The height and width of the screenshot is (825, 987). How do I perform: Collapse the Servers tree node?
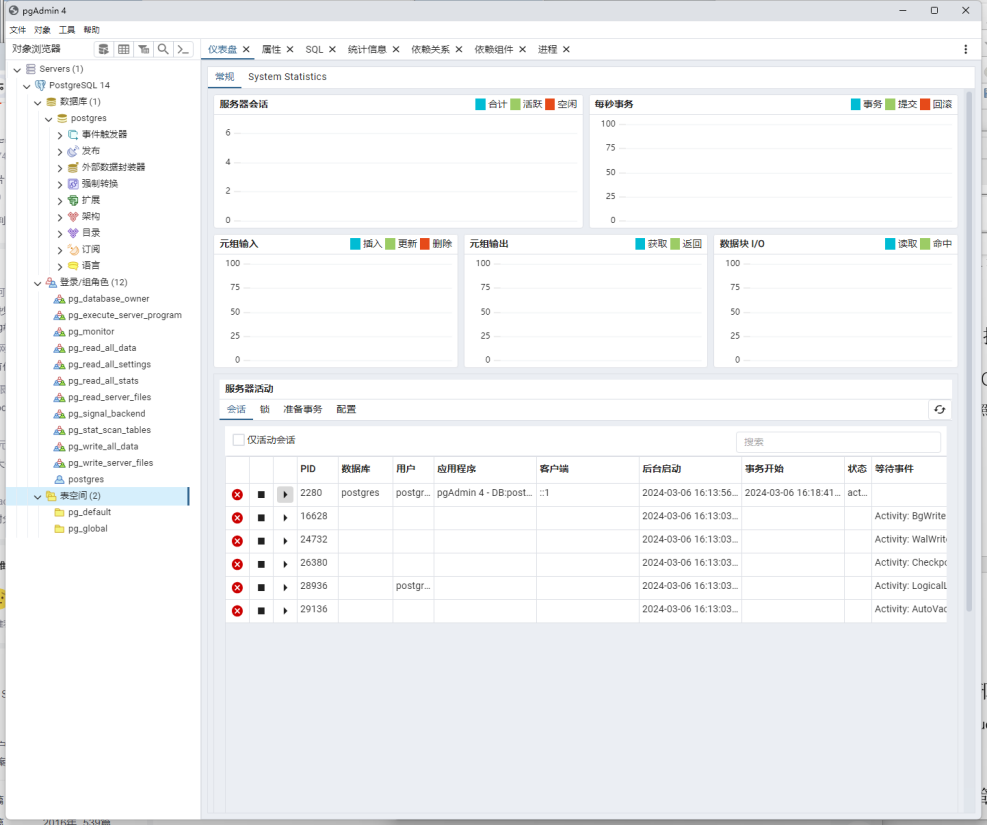[x=17, y=69]
